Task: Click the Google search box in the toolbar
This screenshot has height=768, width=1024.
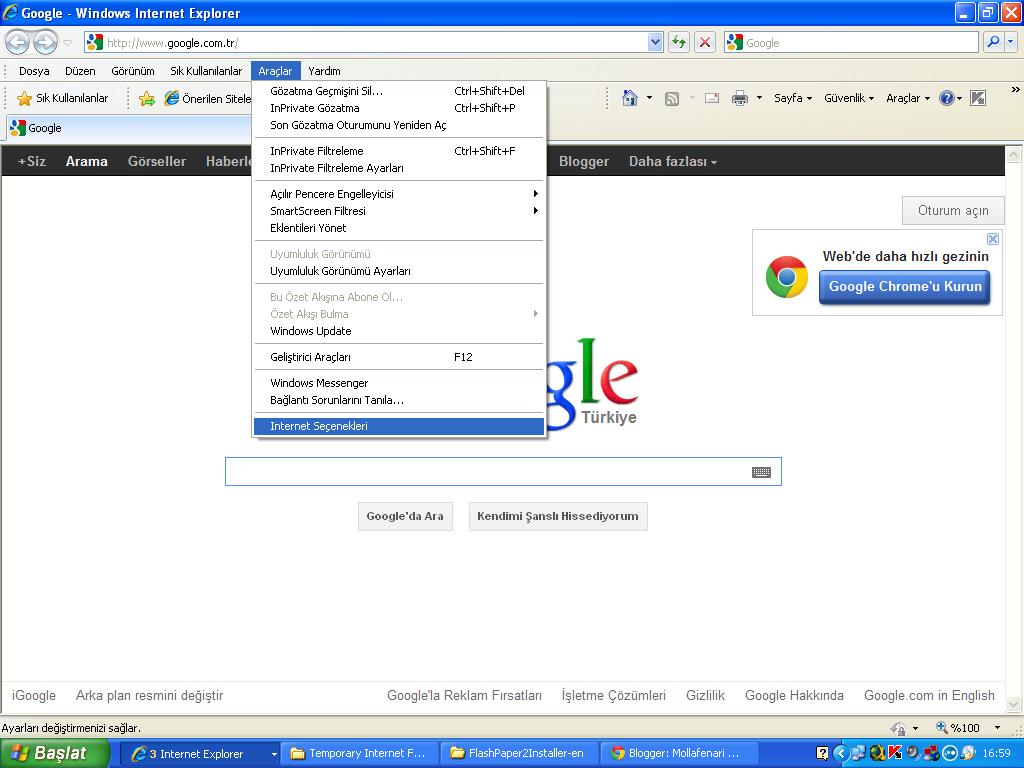Action: 852,43
